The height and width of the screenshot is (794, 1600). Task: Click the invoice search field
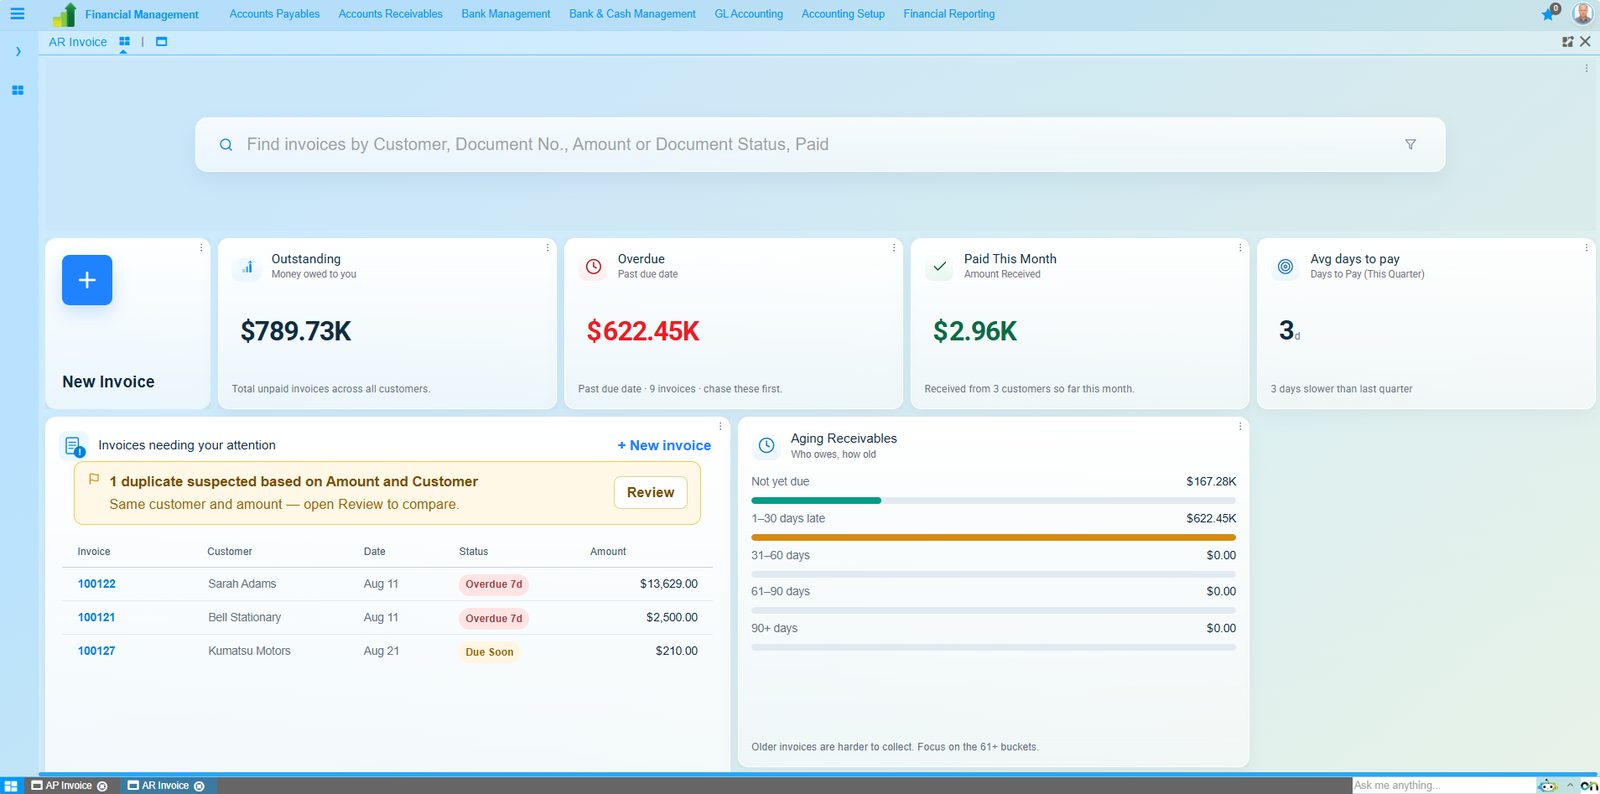820,144
